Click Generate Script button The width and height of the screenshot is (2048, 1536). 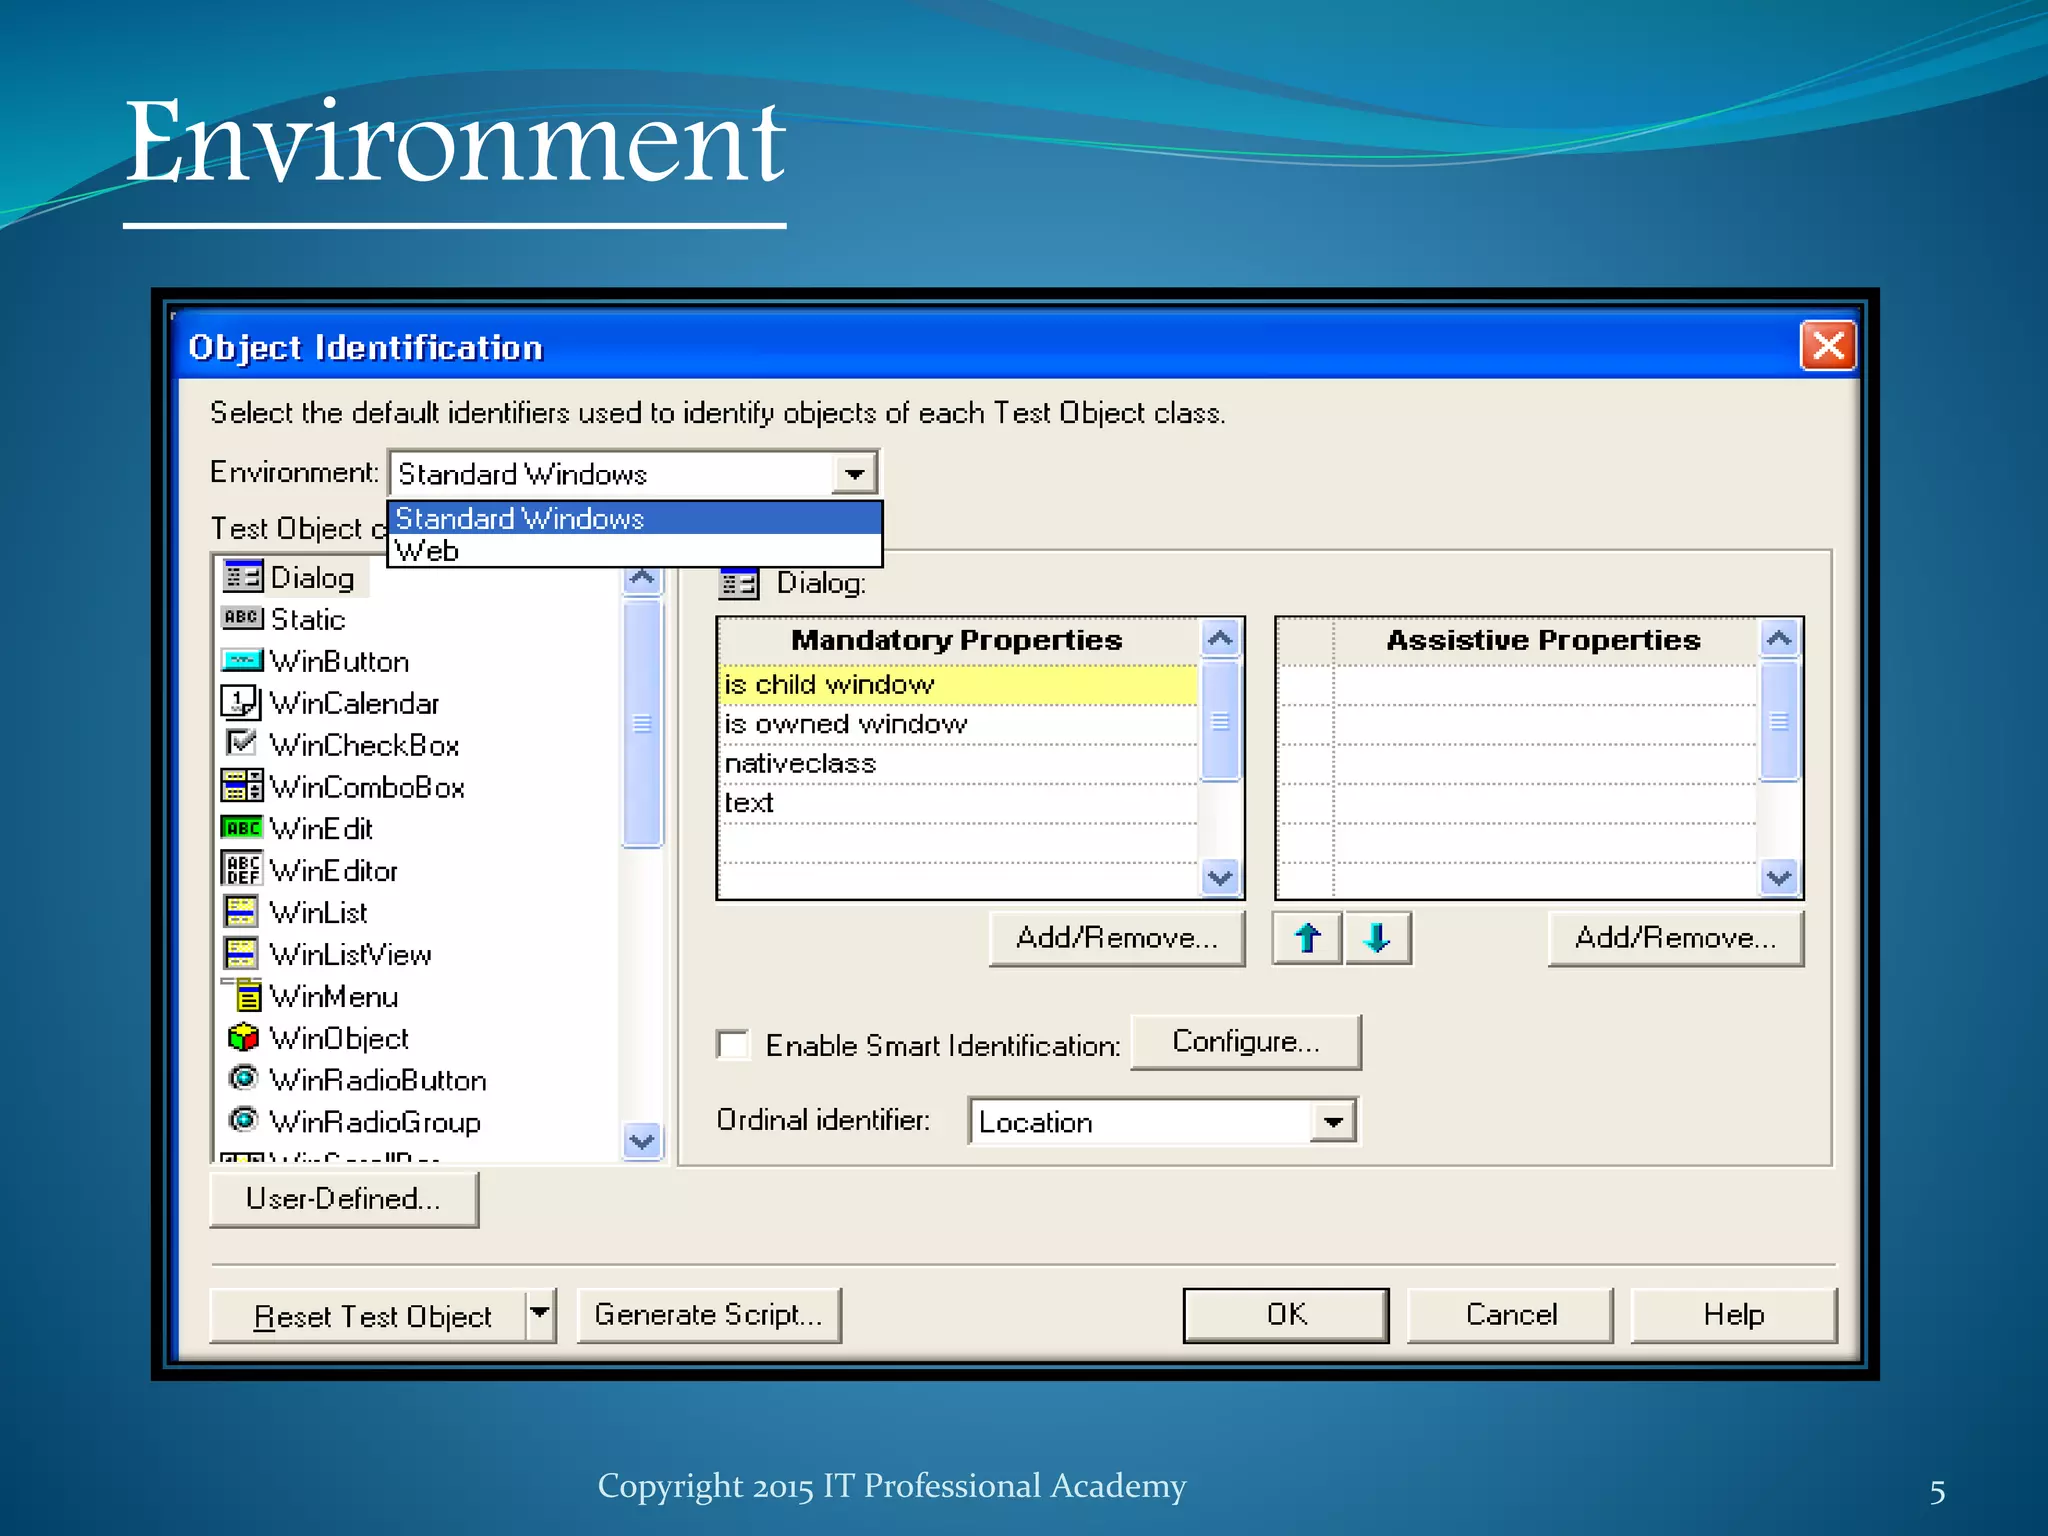(709, 1315)
